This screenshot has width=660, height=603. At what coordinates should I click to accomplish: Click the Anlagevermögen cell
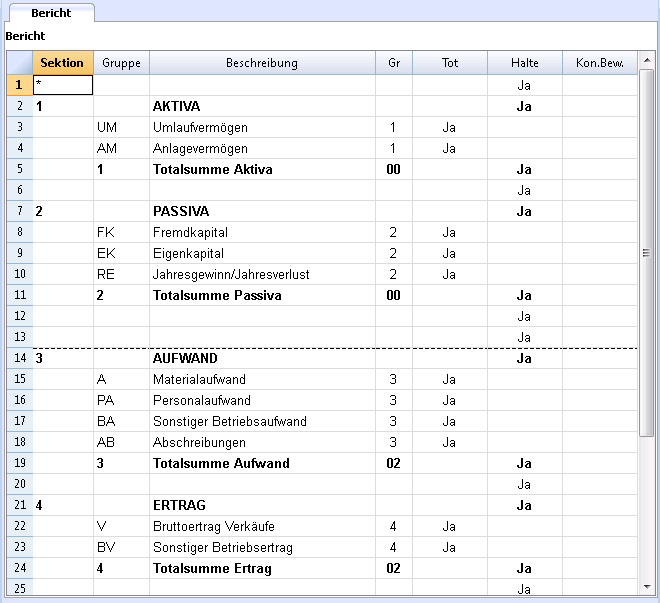pyautogui.click(x=262, y=148)
